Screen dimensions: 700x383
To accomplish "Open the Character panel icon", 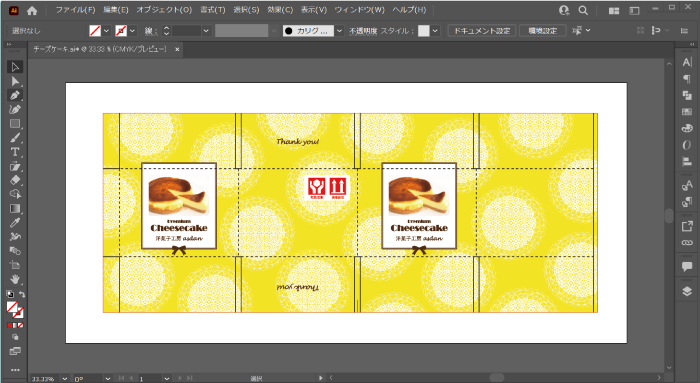I will point(687,62).
